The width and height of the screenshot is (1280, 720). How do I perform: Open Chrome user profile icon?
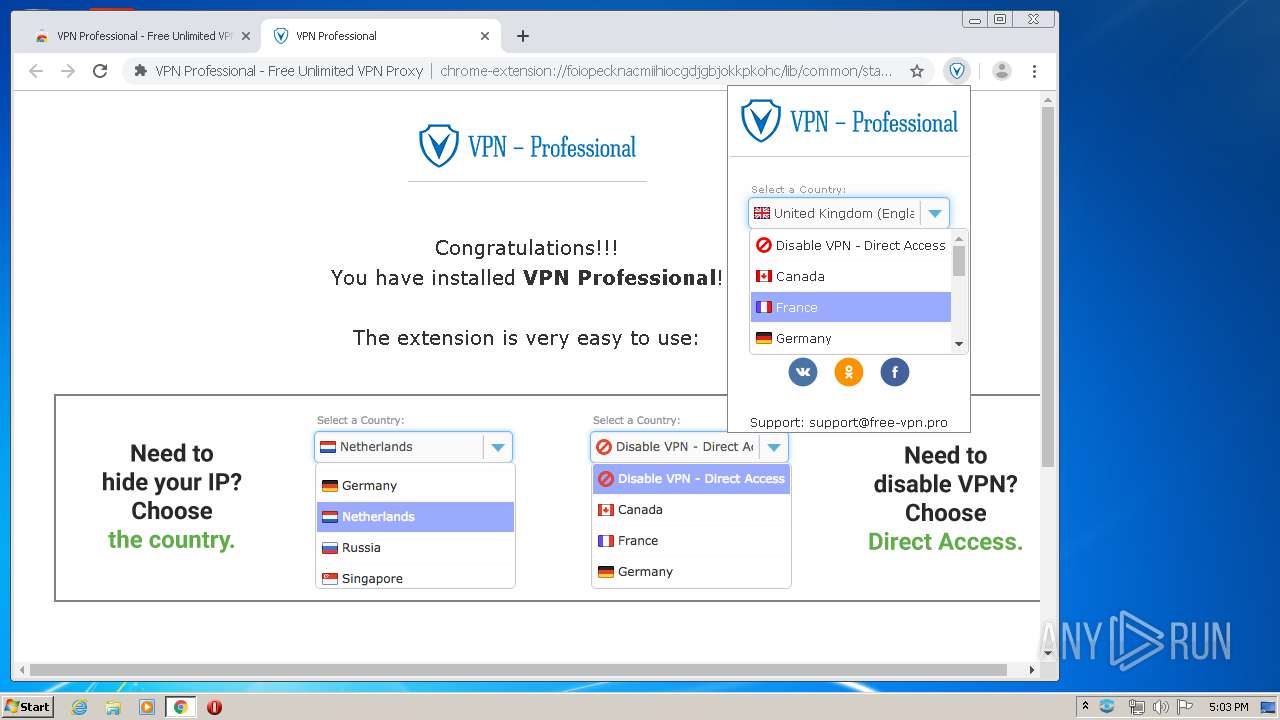click(1002, 71)
